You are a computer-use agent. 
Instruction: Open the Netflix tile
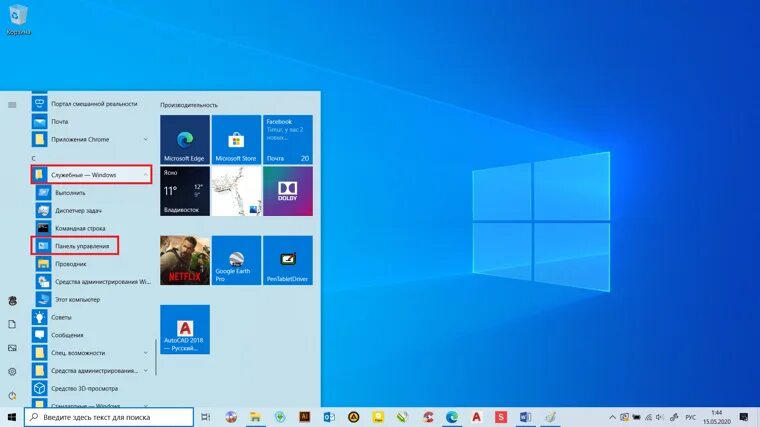click(x=185, y=260)
